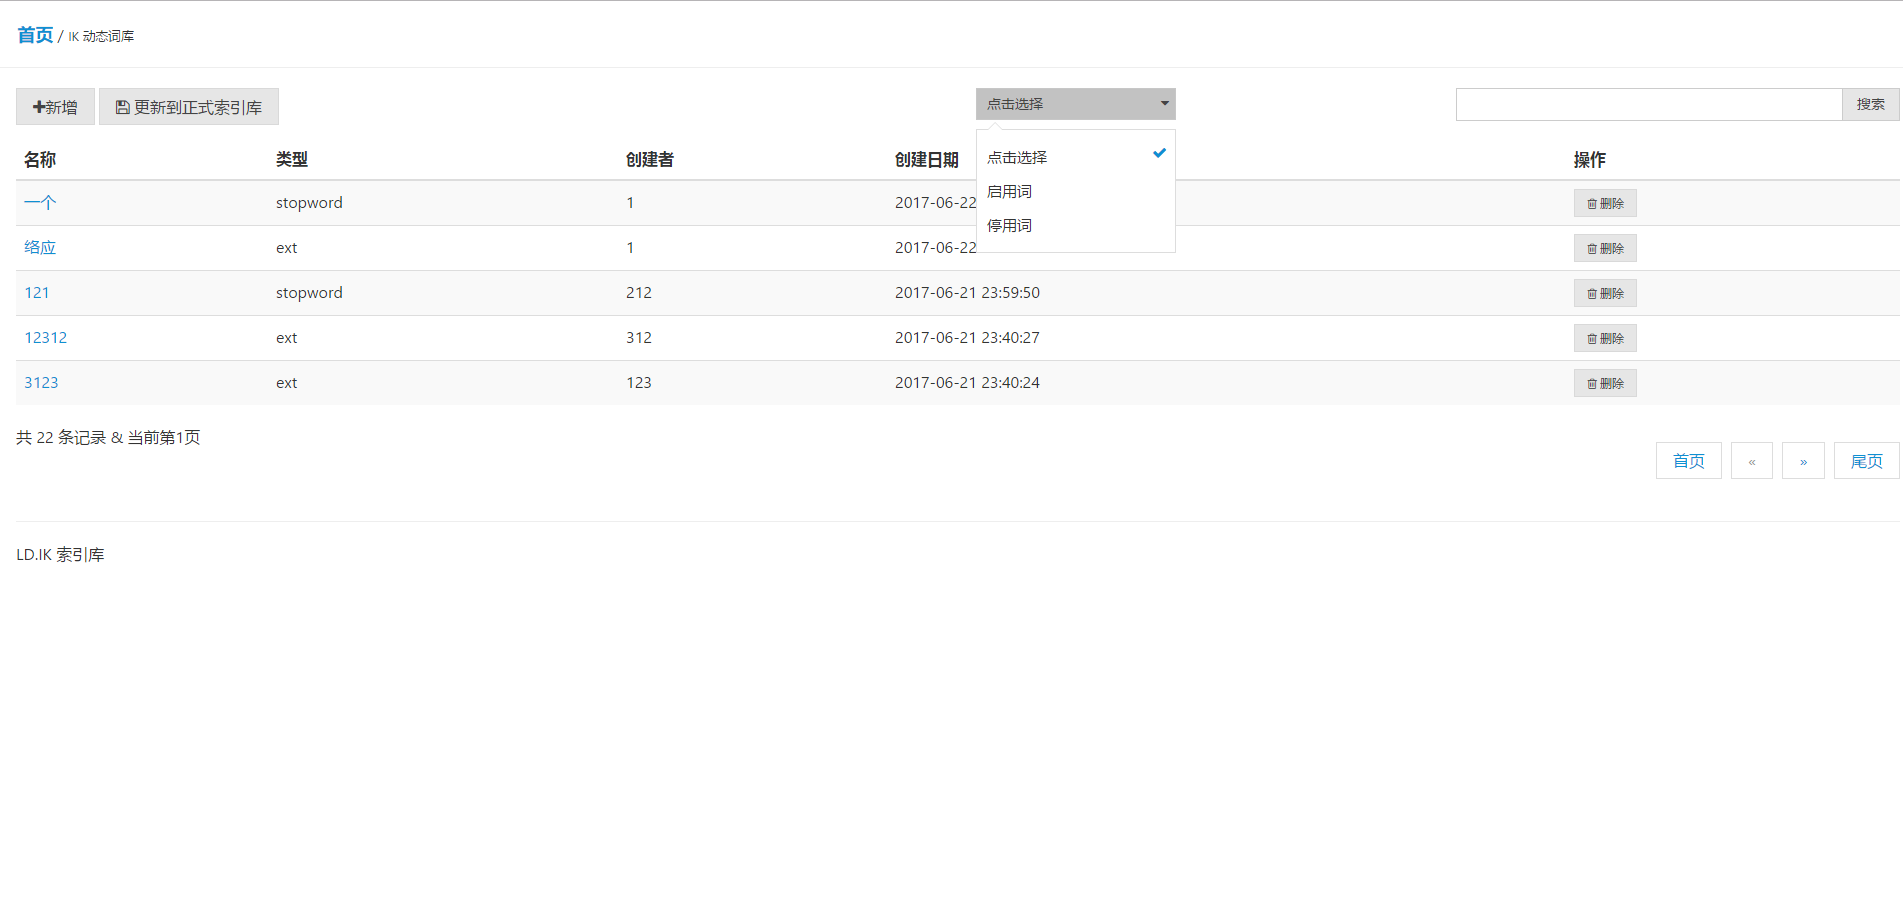Open the 点击选择 dropdown
The image size is (1903, 898).
click(x=1075, y=104)
